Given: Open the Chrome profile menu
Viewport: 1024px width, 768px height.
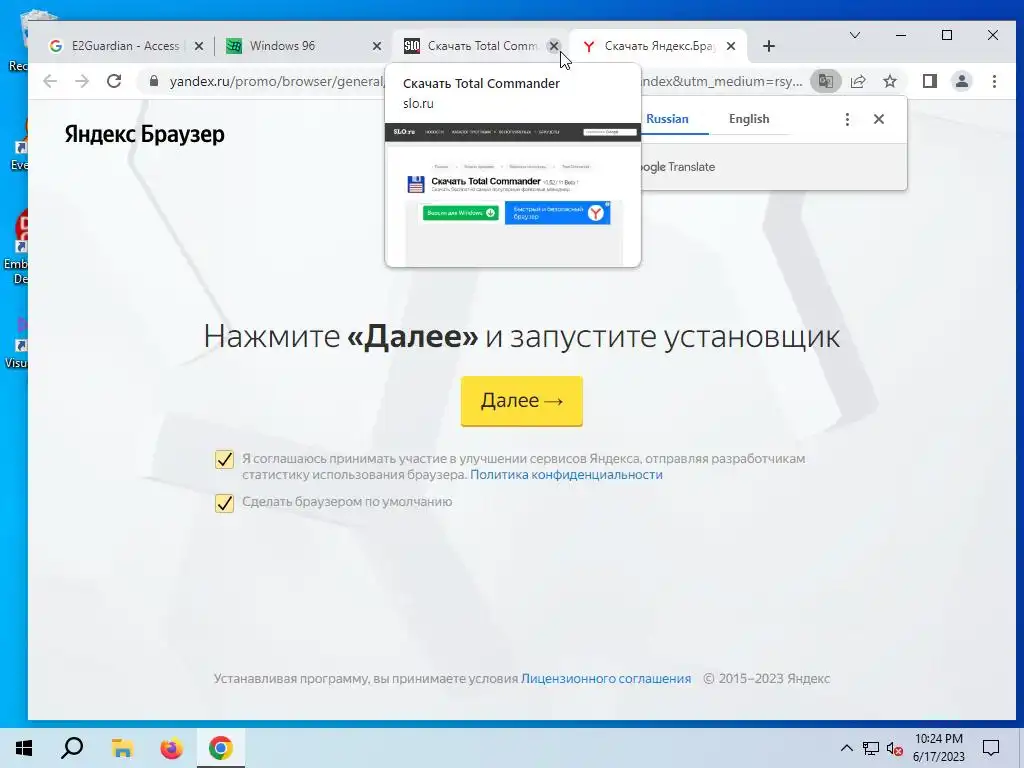Looking at the screenshot, I should point(962,81).
